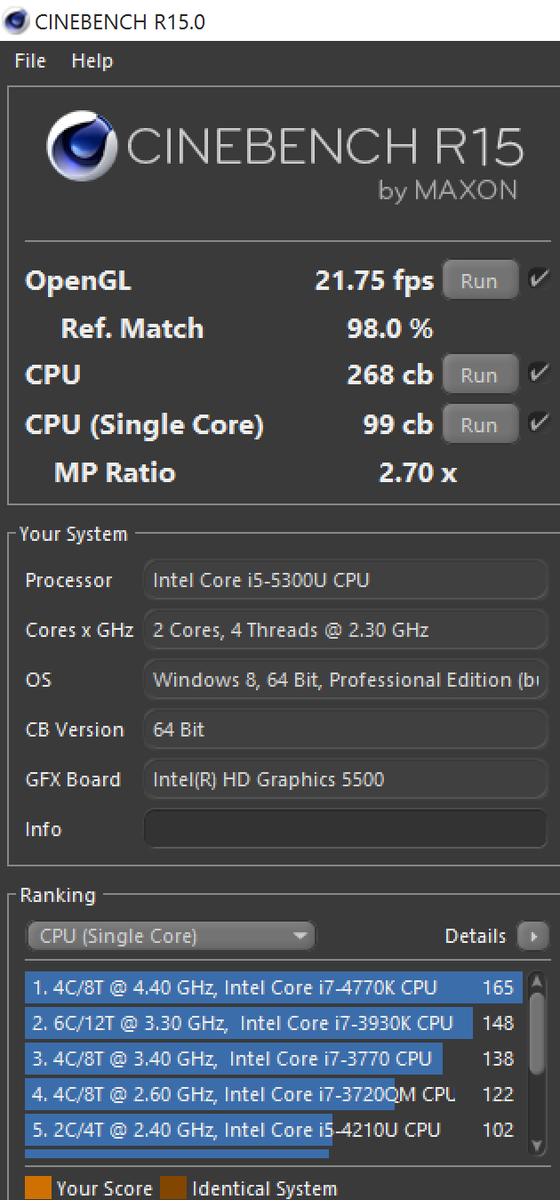Toggle the OpenGL test checkbox
The width and height of the screenshot is (560, 1200).
click(x=539, y=279)
